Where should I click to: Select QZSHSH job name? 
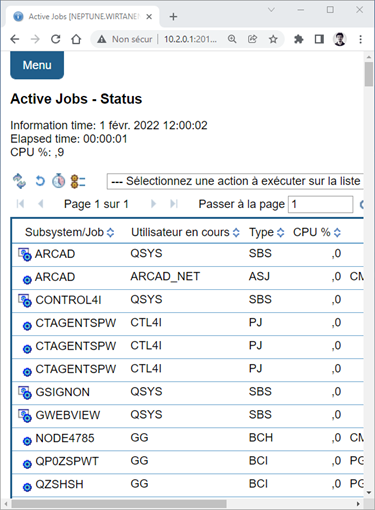tap(59, 484)
